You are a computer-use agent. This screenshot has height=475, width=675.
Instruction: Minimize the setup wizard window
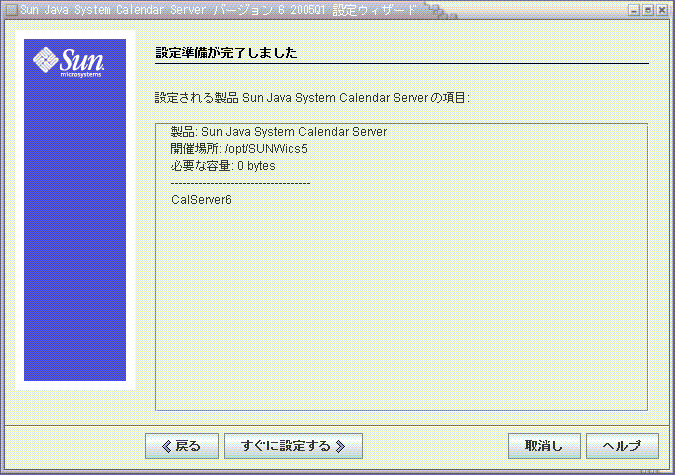(634, 10)
